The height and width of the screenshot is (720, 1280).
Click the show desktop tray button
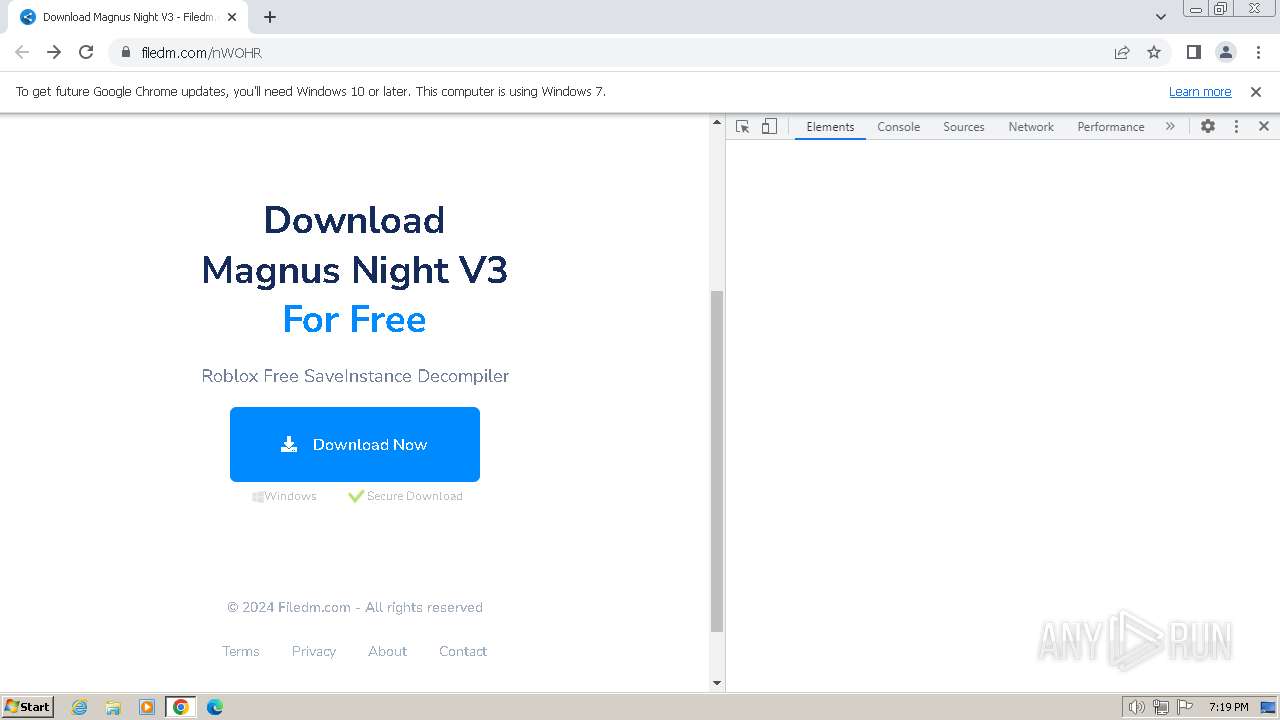[1269, 707]
